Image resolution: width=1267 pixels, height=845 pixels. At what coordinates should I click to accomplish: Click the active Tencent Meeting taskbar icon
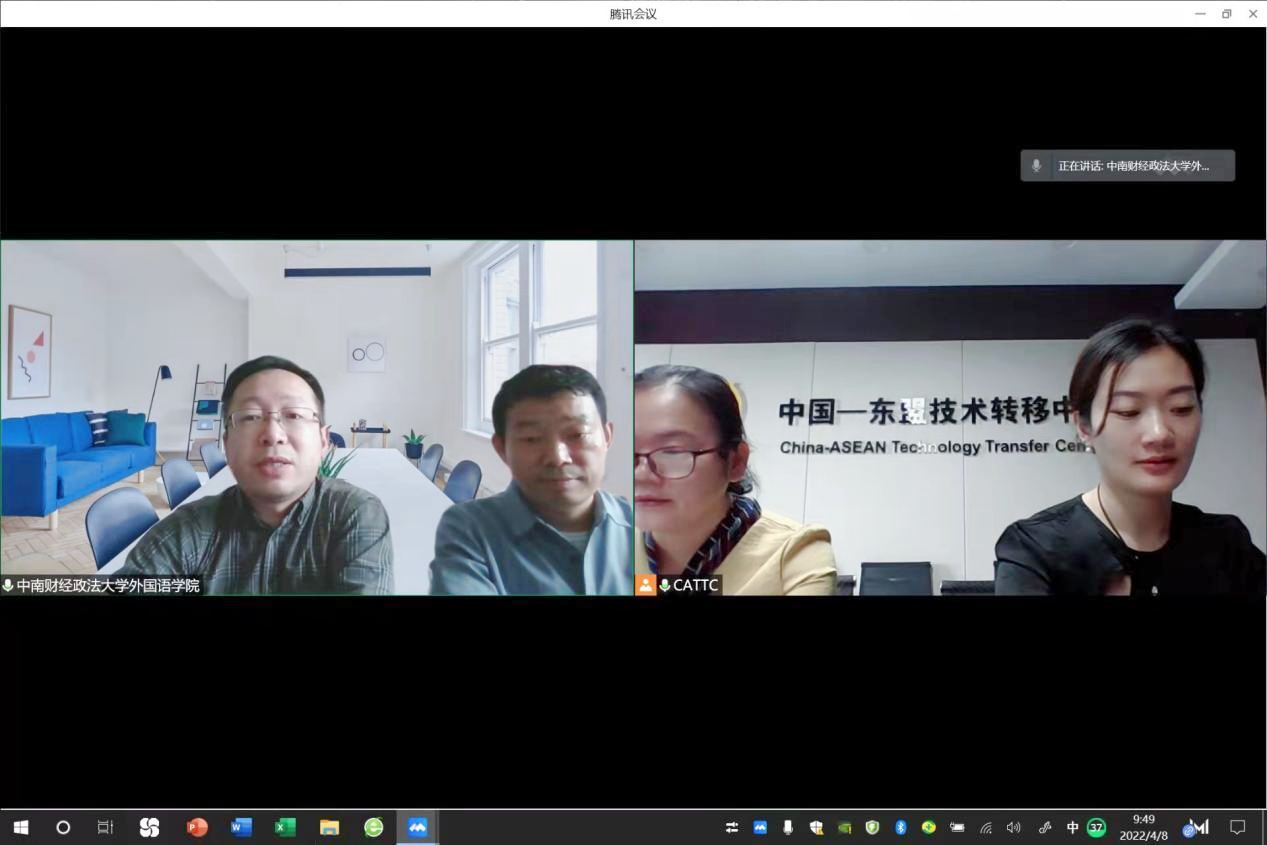click(417, 827)
